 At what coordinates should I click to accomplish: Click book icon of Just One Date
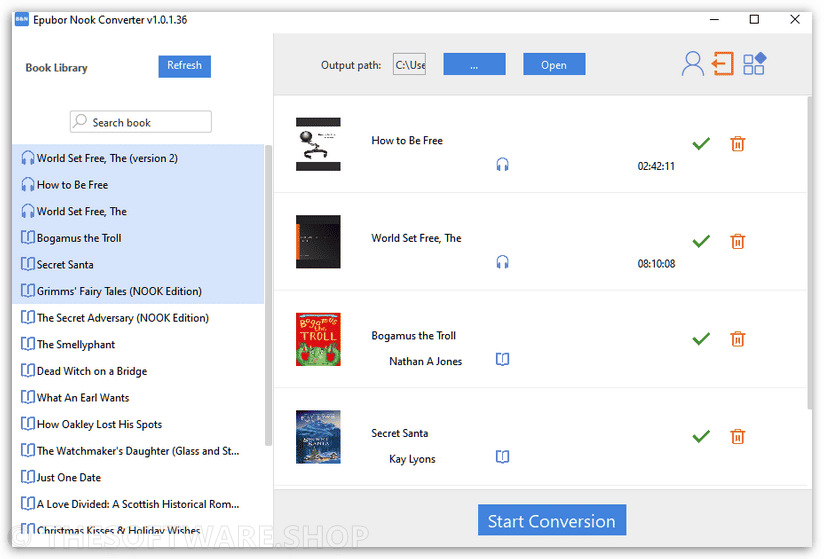(28, 477)
